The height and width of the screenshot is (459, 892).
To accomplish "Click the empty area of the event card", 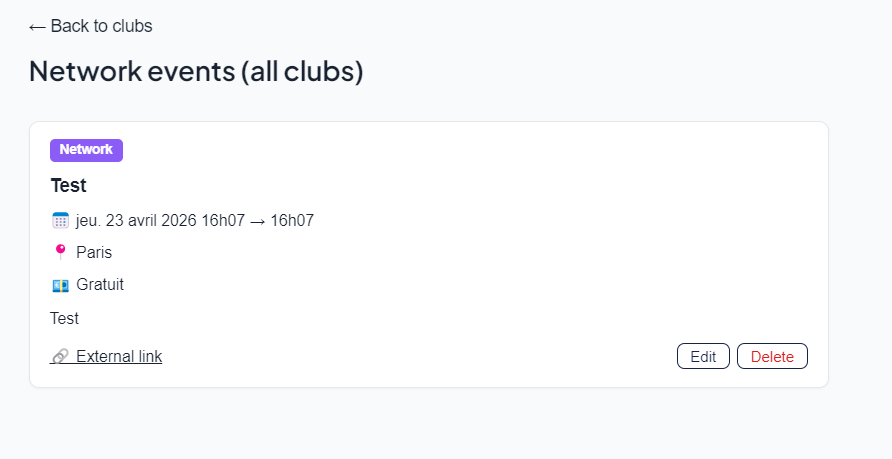I will (x=500, y=270).
